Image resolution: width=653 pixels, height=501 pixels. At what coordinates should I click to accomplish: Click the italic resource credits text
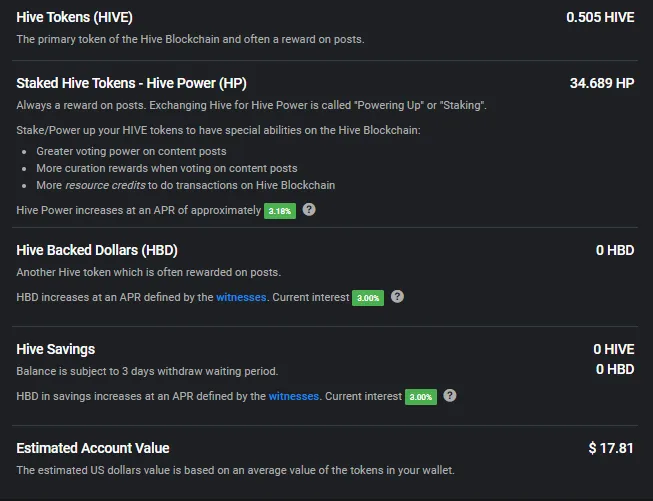pyautogui.click(x=105, y=185)
